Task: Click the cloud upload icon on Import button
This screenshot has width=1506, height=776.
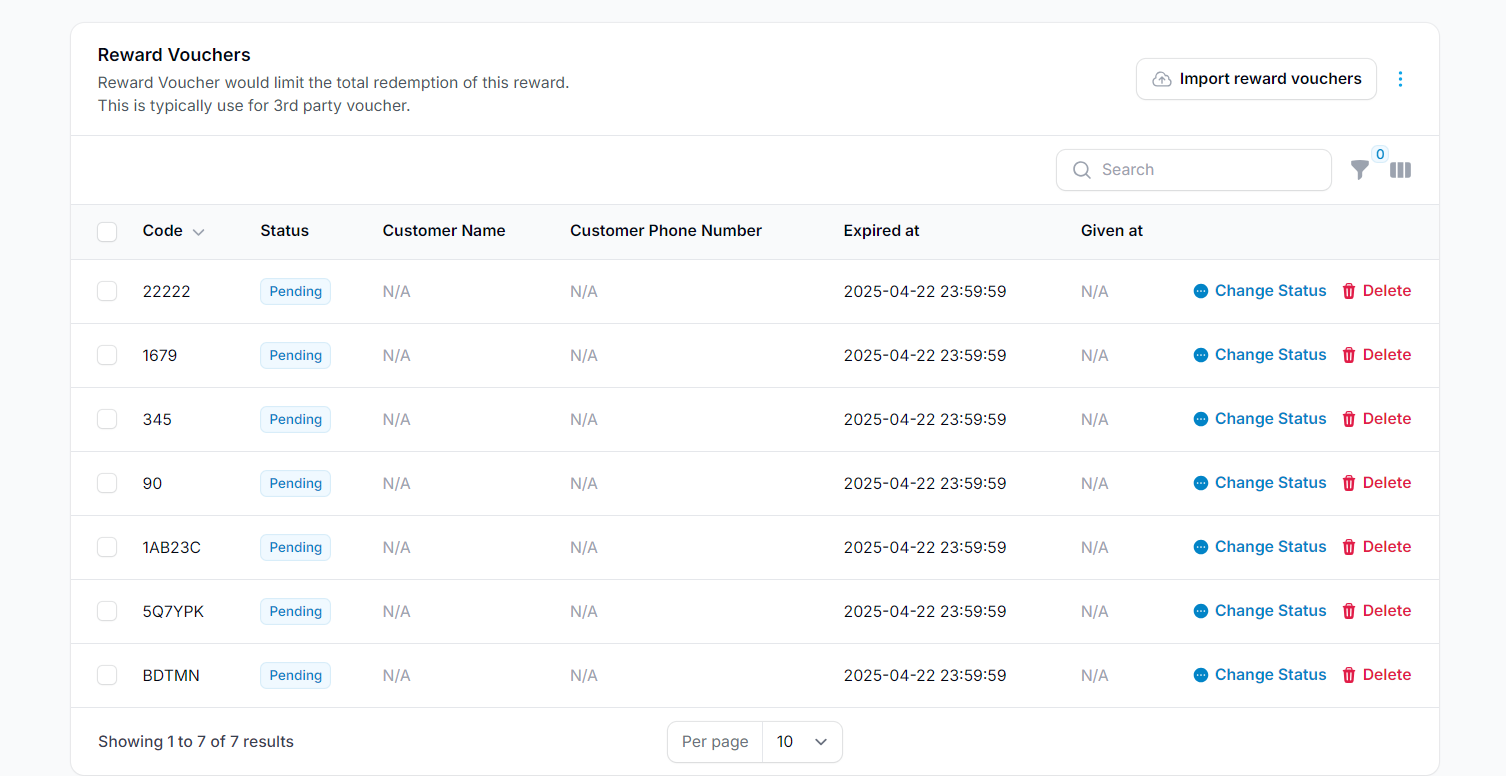Action: pos(1162,78)
